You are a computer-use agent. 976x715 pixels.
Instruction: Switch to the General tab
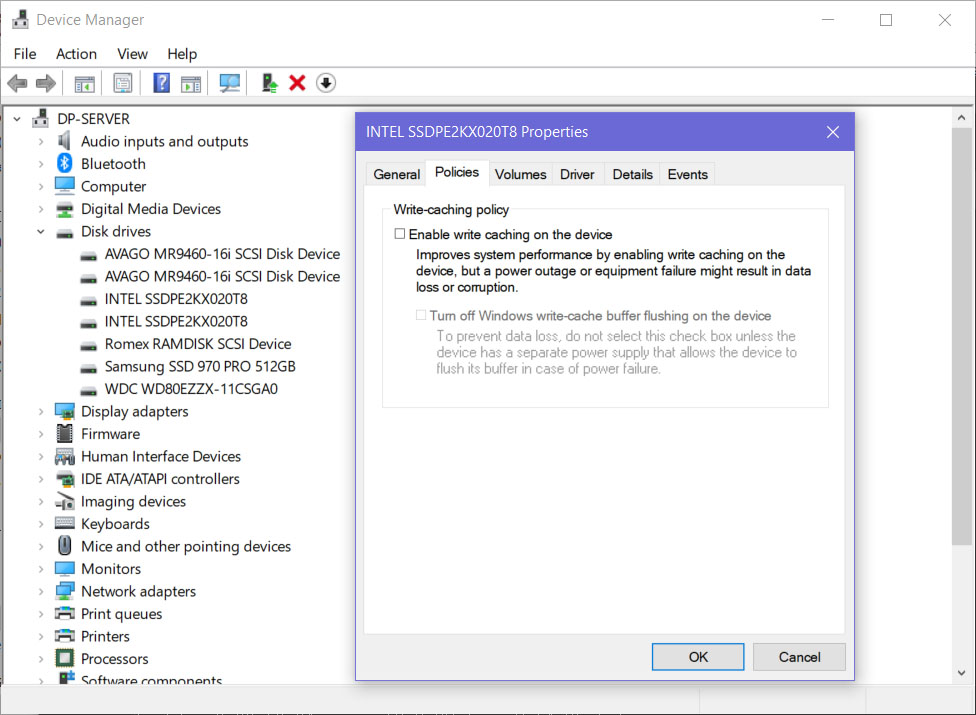[x=396, y=174]
